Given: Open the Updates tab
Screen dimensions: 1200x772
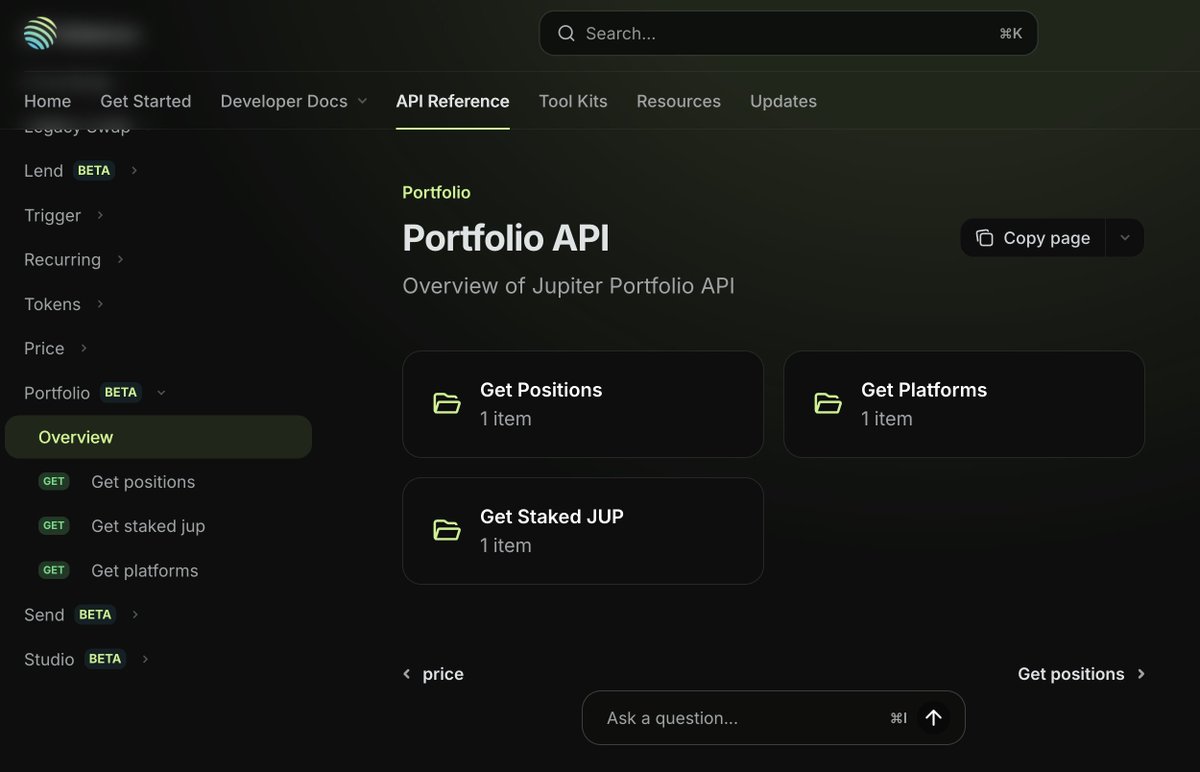Looking at the screenshot, I should 783,101.
